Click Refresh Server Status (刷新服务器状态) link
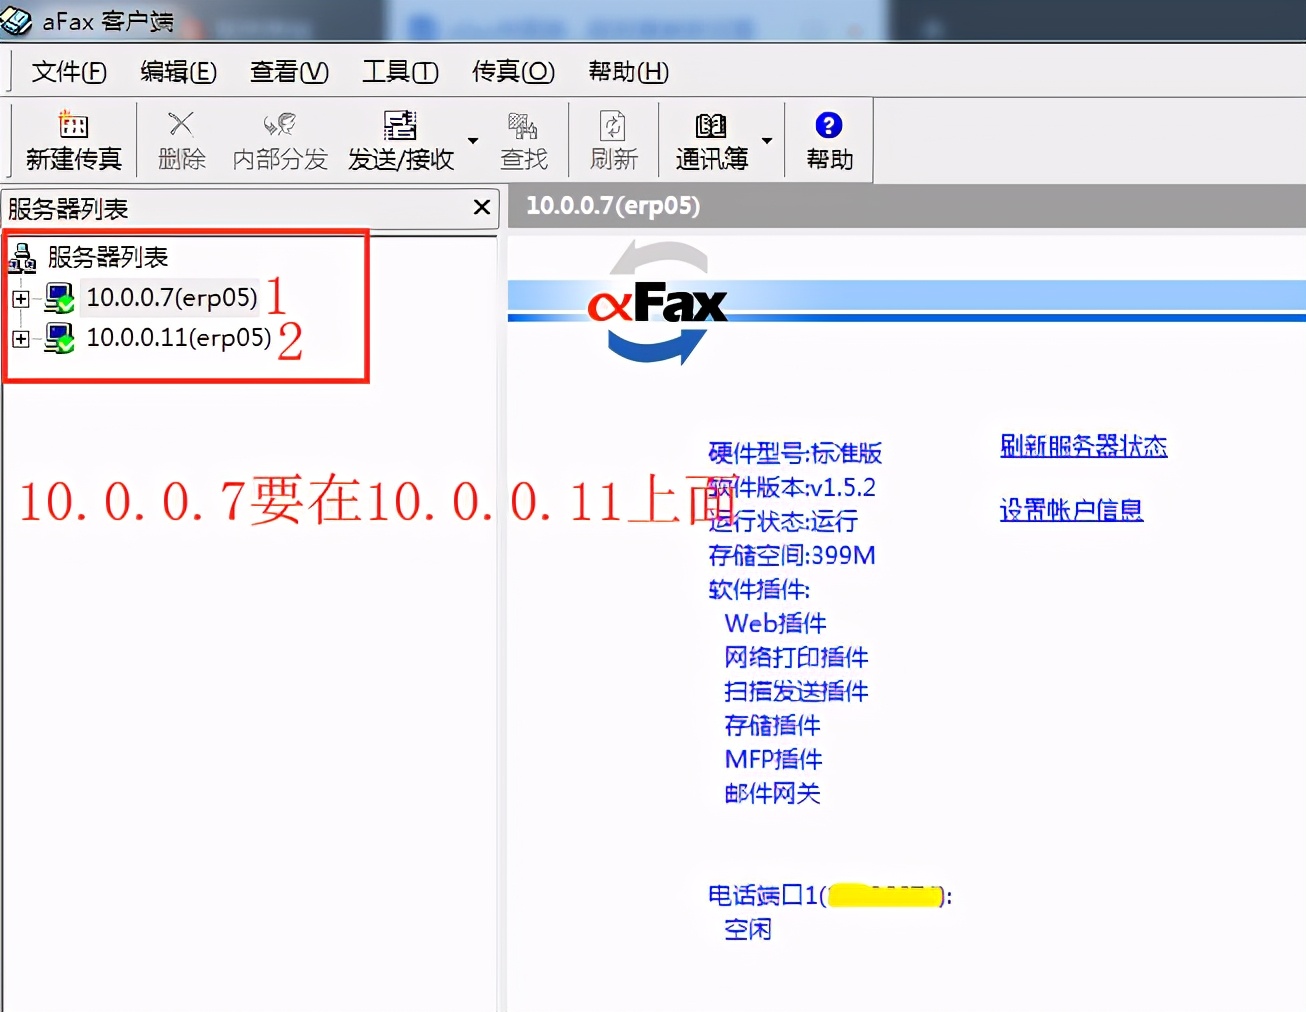1306x1012 pixels. click(1084, 446)
